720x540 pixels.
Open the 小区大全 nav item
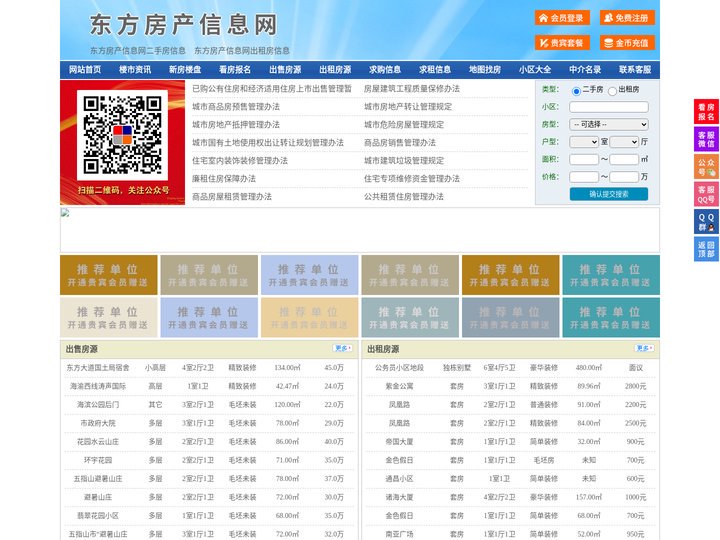[x=535, y=70]
